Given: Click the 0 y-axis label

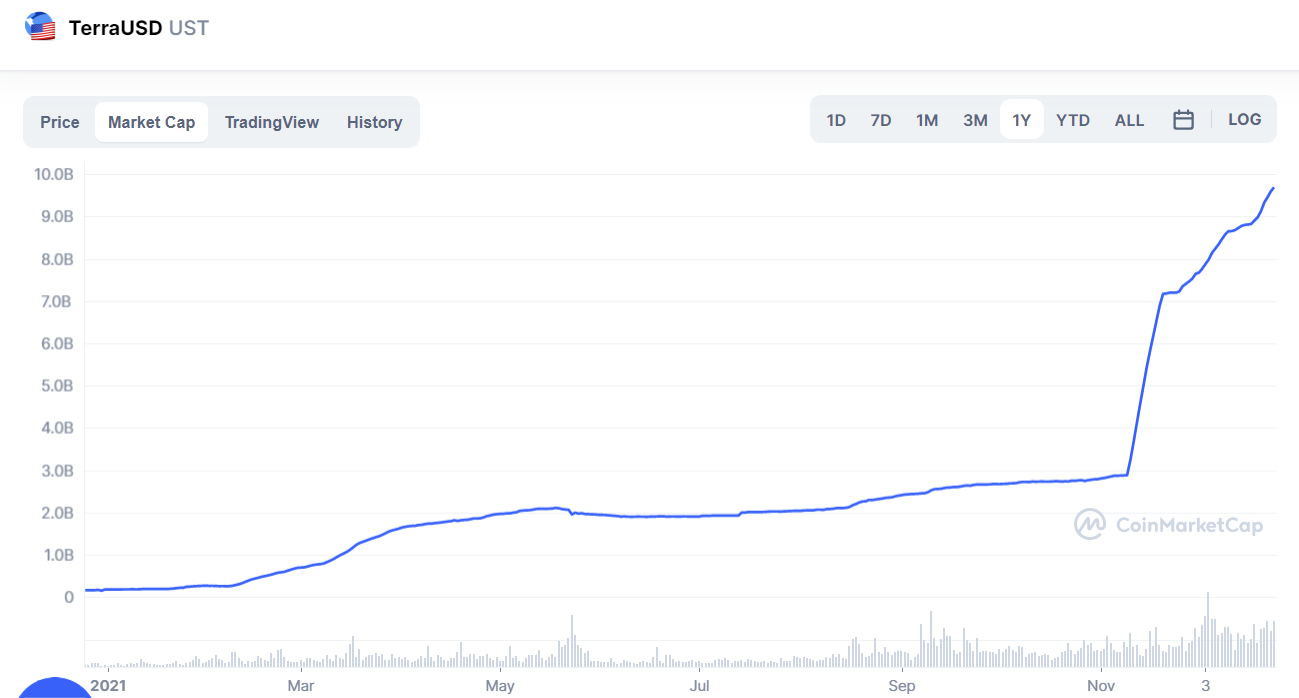Looking at the screenshot, I should click(69, 597).
